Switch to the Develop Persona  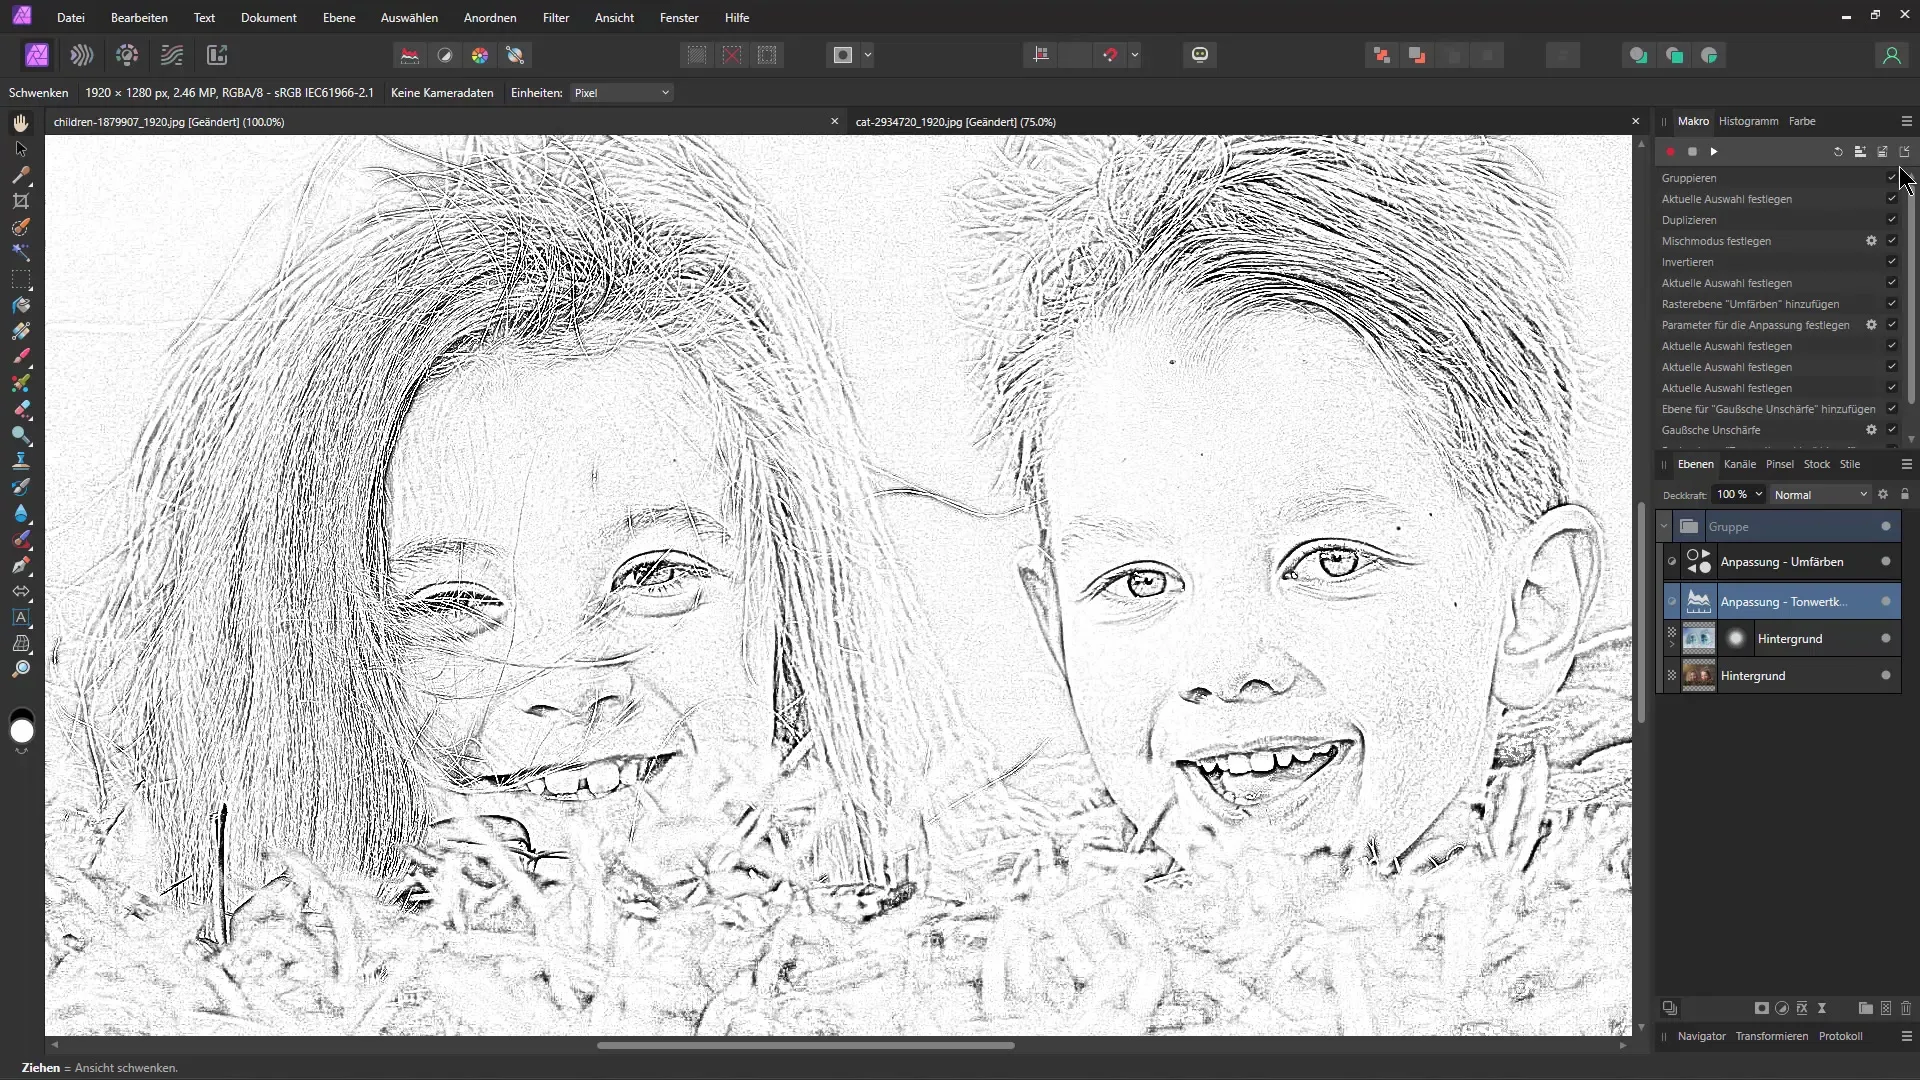pyautogui.click(x=127, y=55)
